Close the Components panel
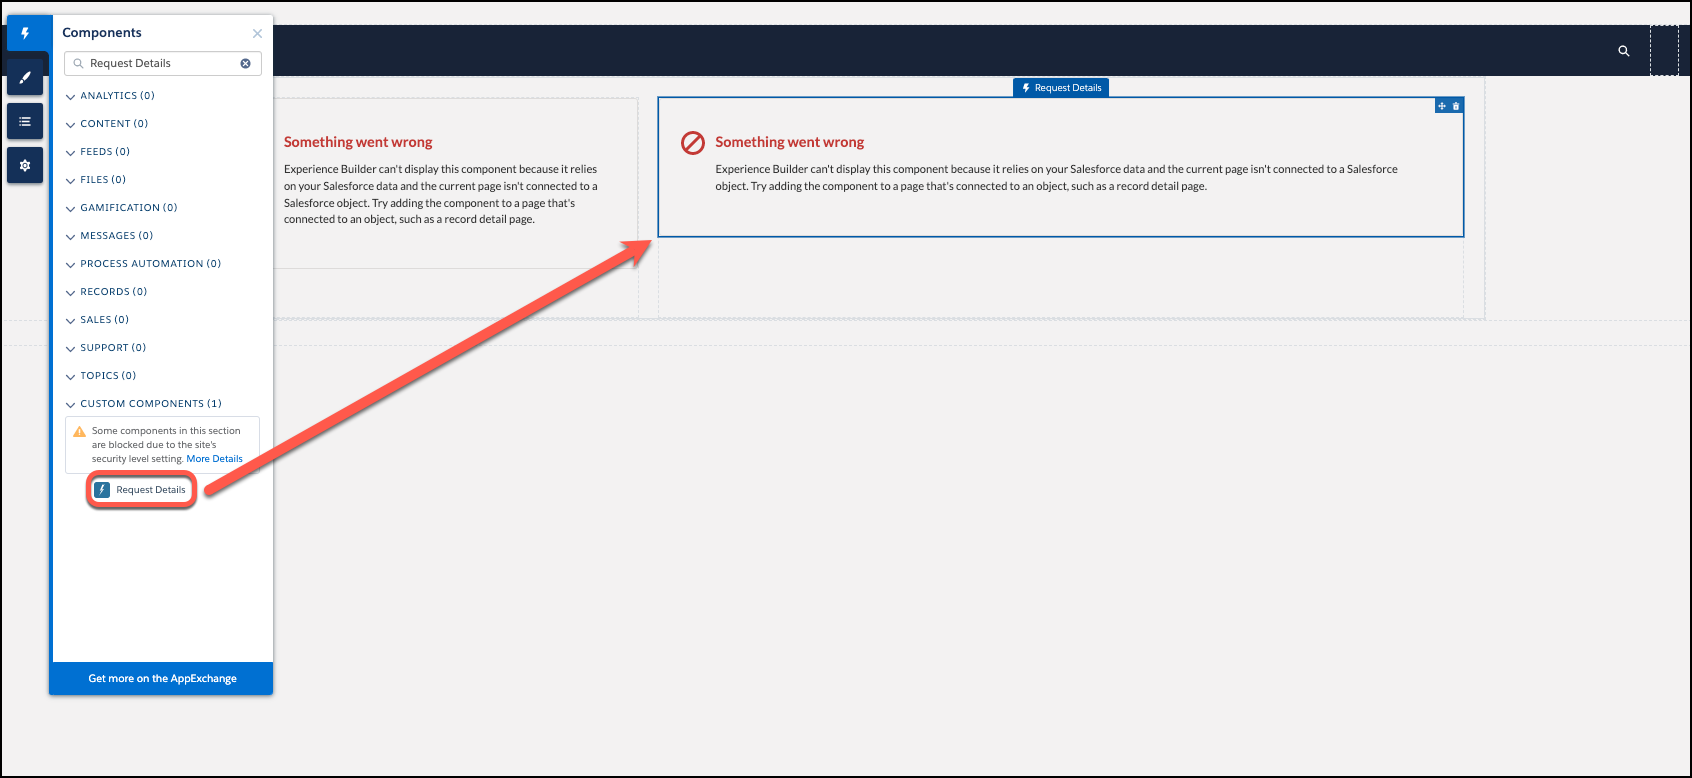This screenshot has width=1692, height=778. 257,33
